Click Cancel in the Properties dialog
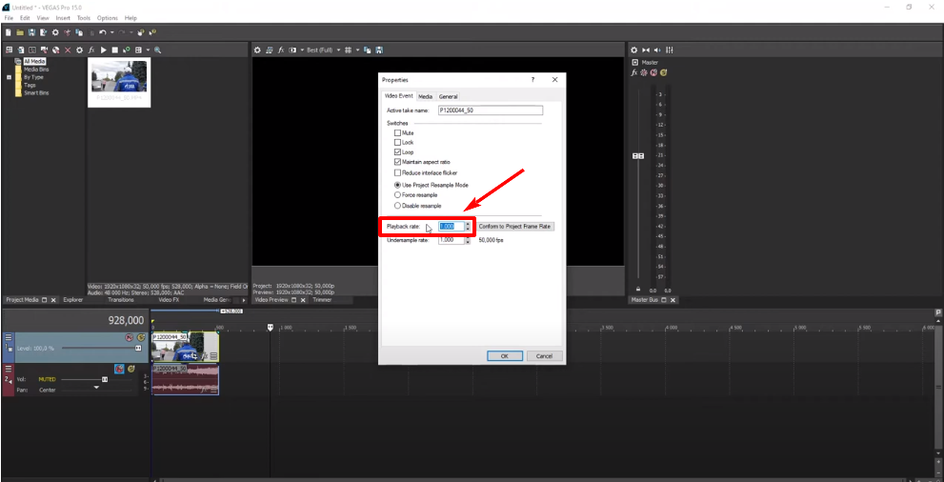The image size is (944, 482). tap(544, 356)
